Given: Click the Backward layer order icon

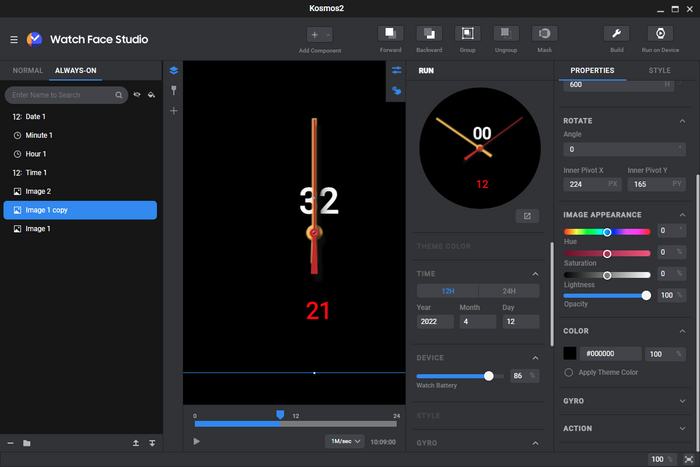Looking at the screenshot, I should point(429,34).
